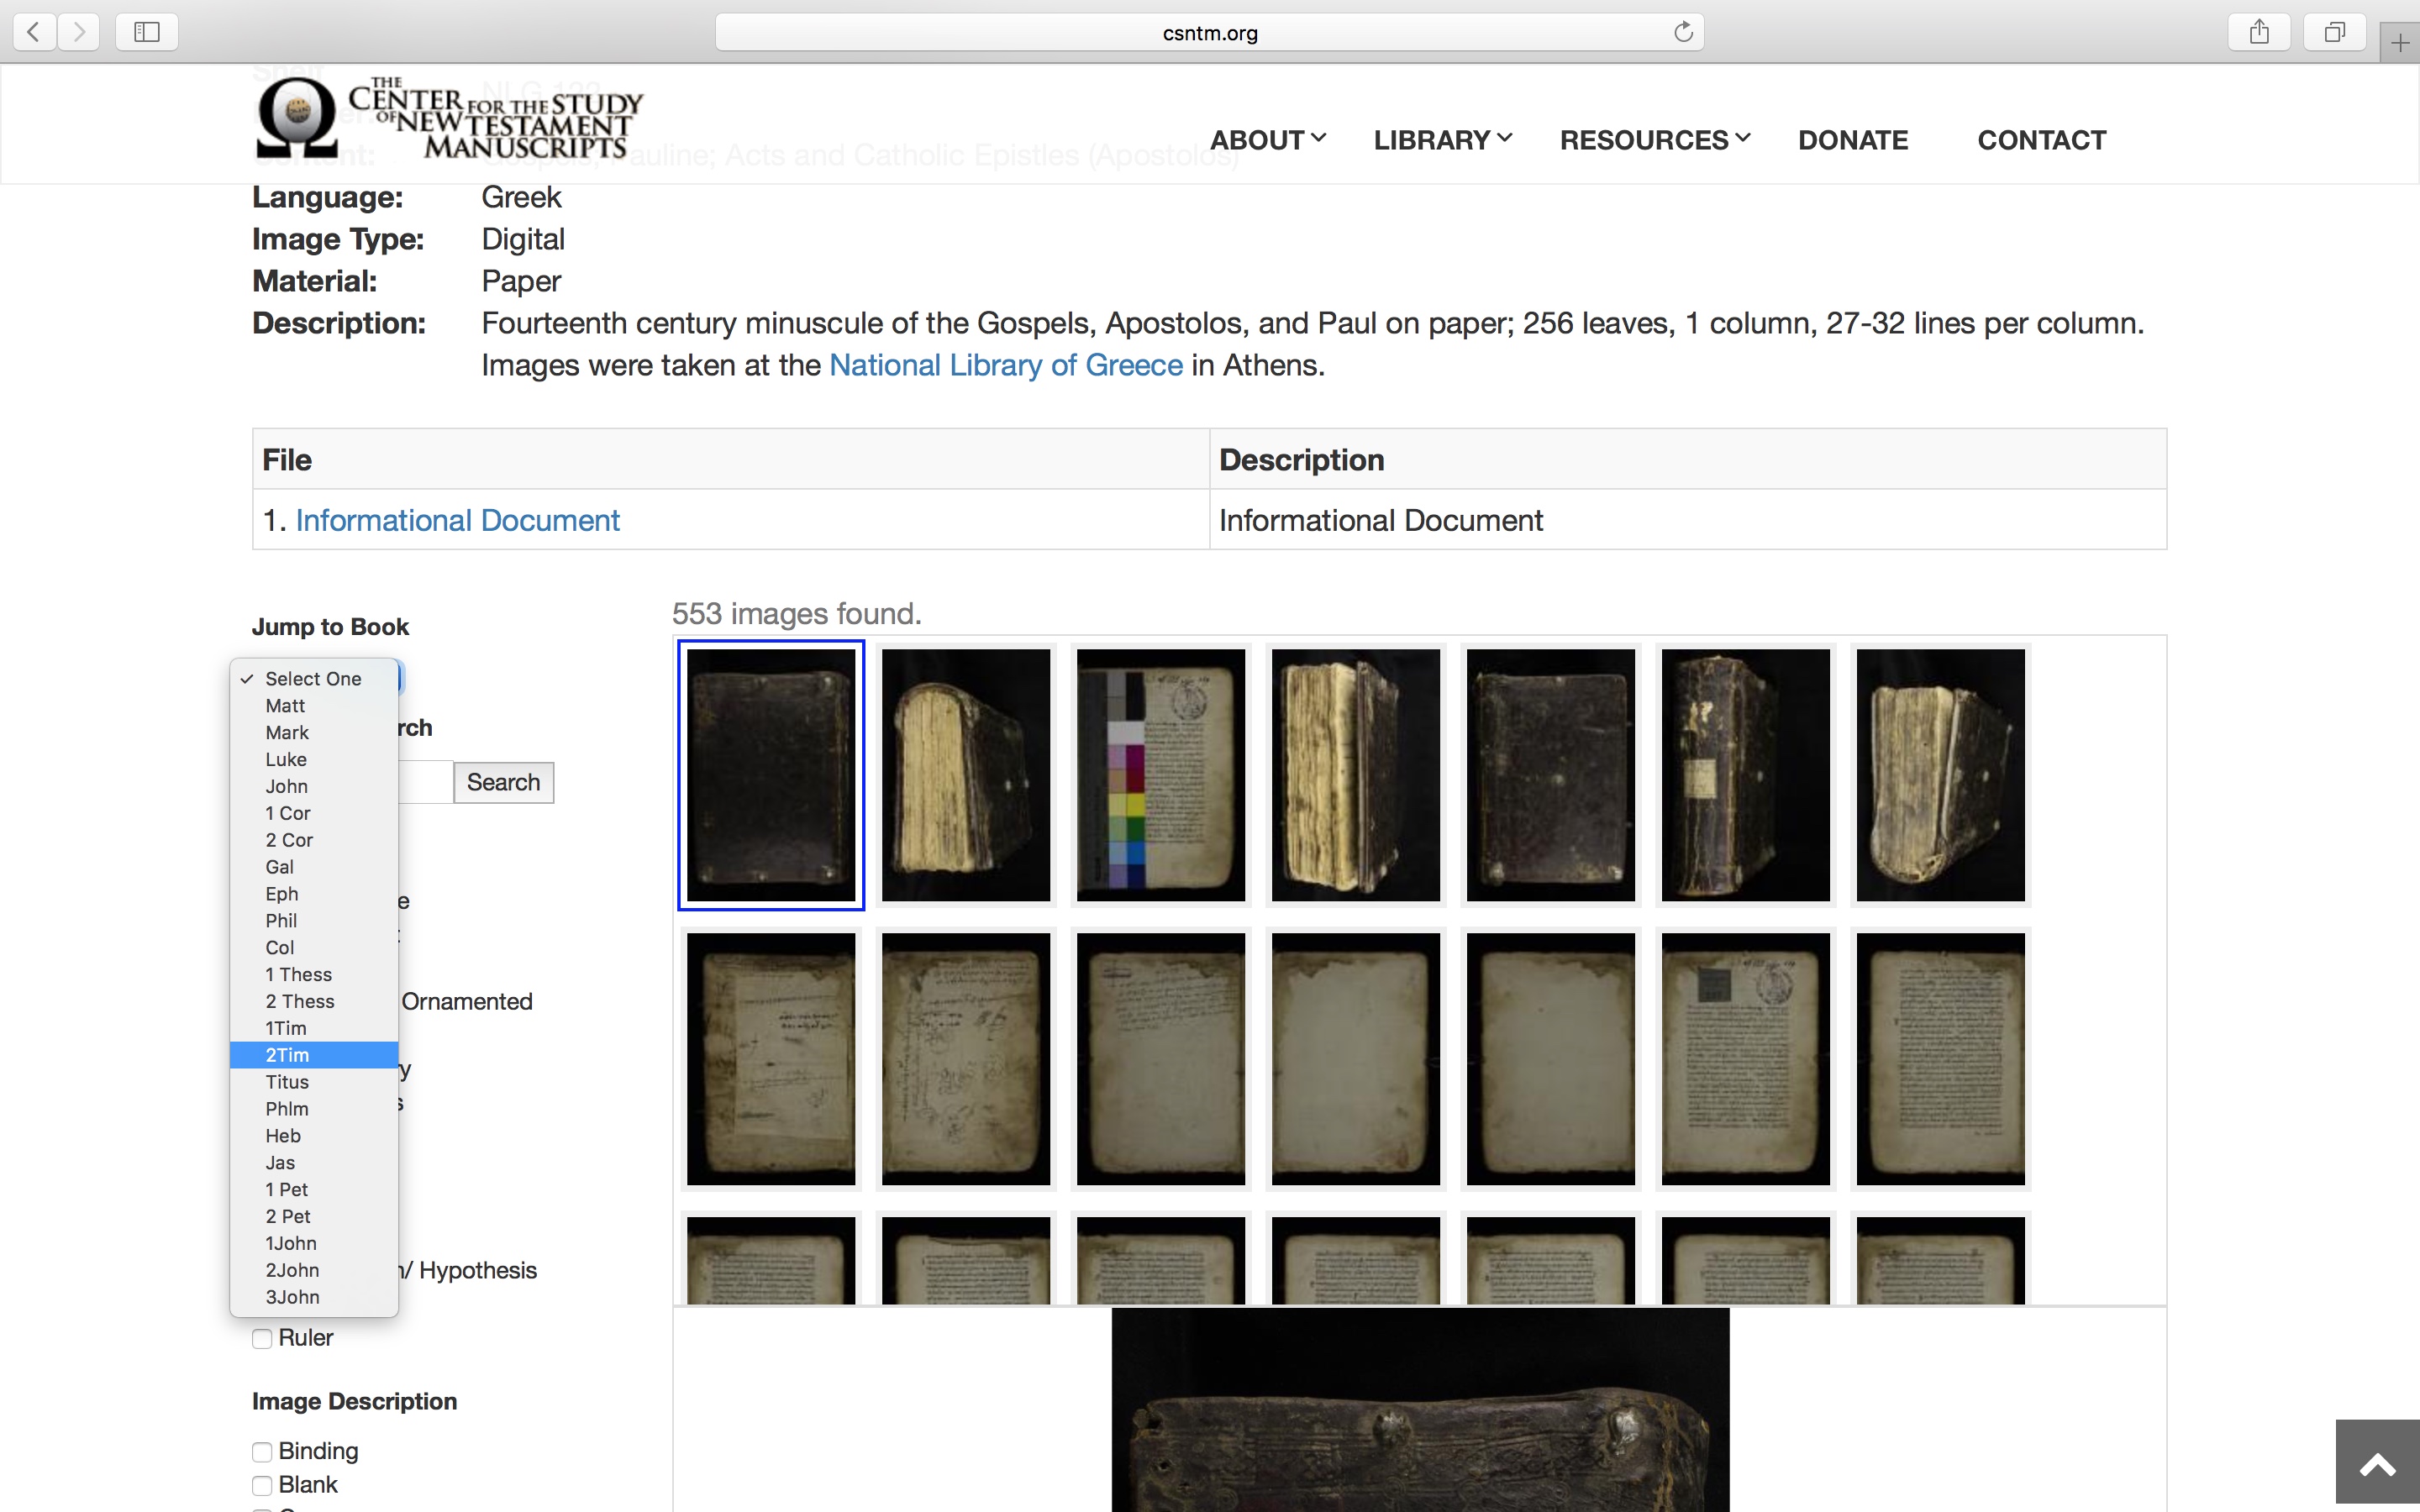Select 2 Thess from the book list
Screen dimensions: 2420x1512
point(314,1001)
